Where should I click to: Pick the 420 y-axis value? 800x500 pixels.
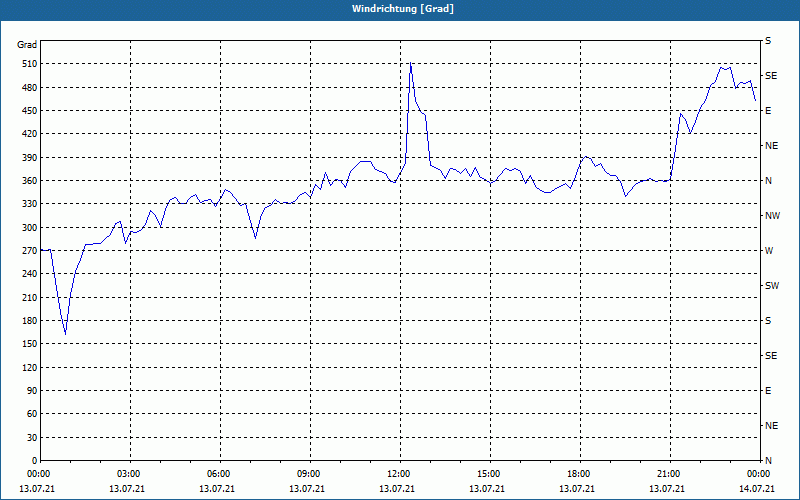30,134
